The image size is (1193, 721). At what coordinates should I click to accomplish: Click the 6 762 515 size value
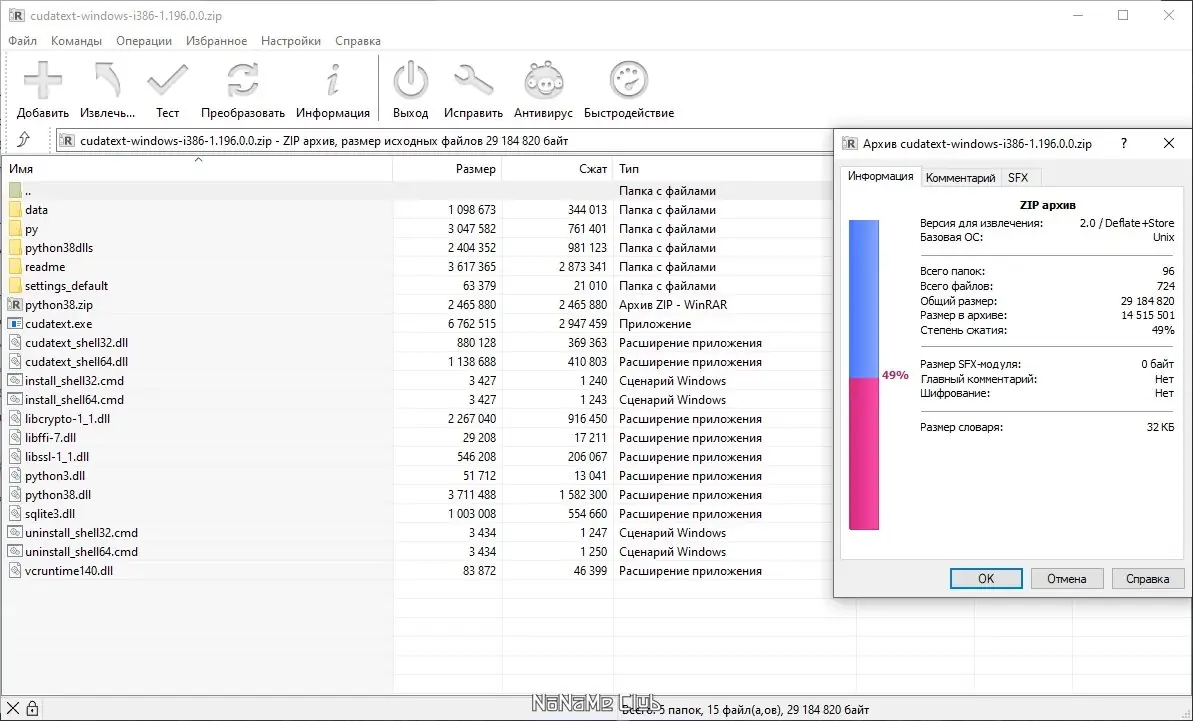(472, 324)
